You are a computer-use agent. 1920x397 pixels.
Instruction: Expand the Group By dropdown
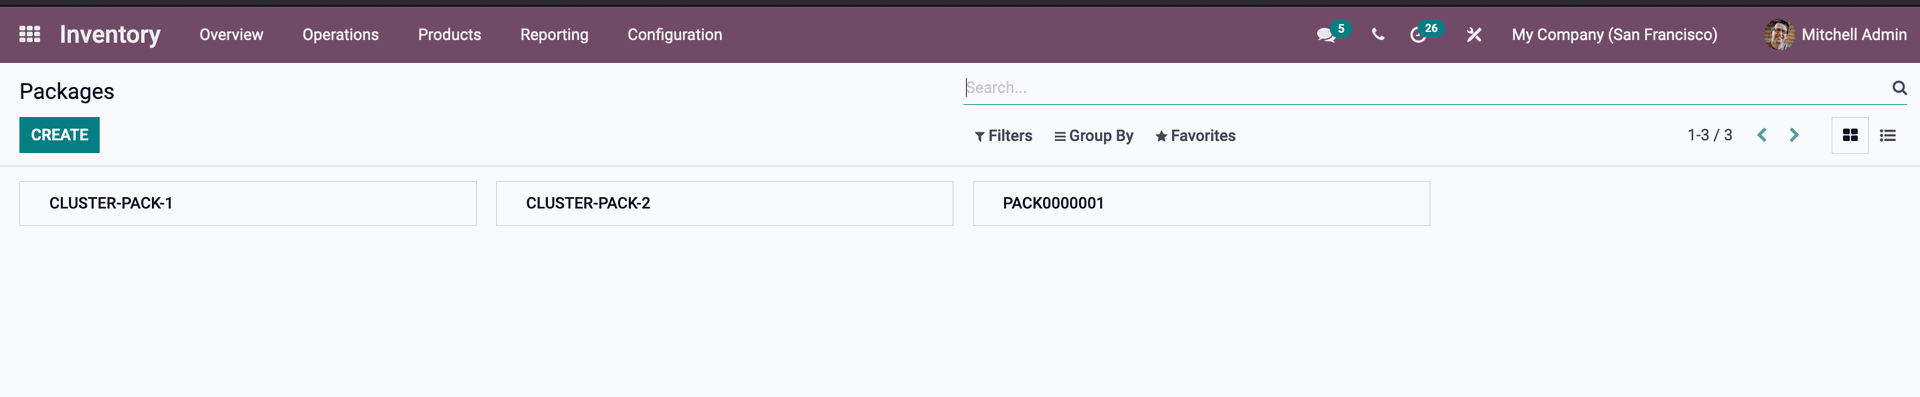click(x=1094, y=136)
